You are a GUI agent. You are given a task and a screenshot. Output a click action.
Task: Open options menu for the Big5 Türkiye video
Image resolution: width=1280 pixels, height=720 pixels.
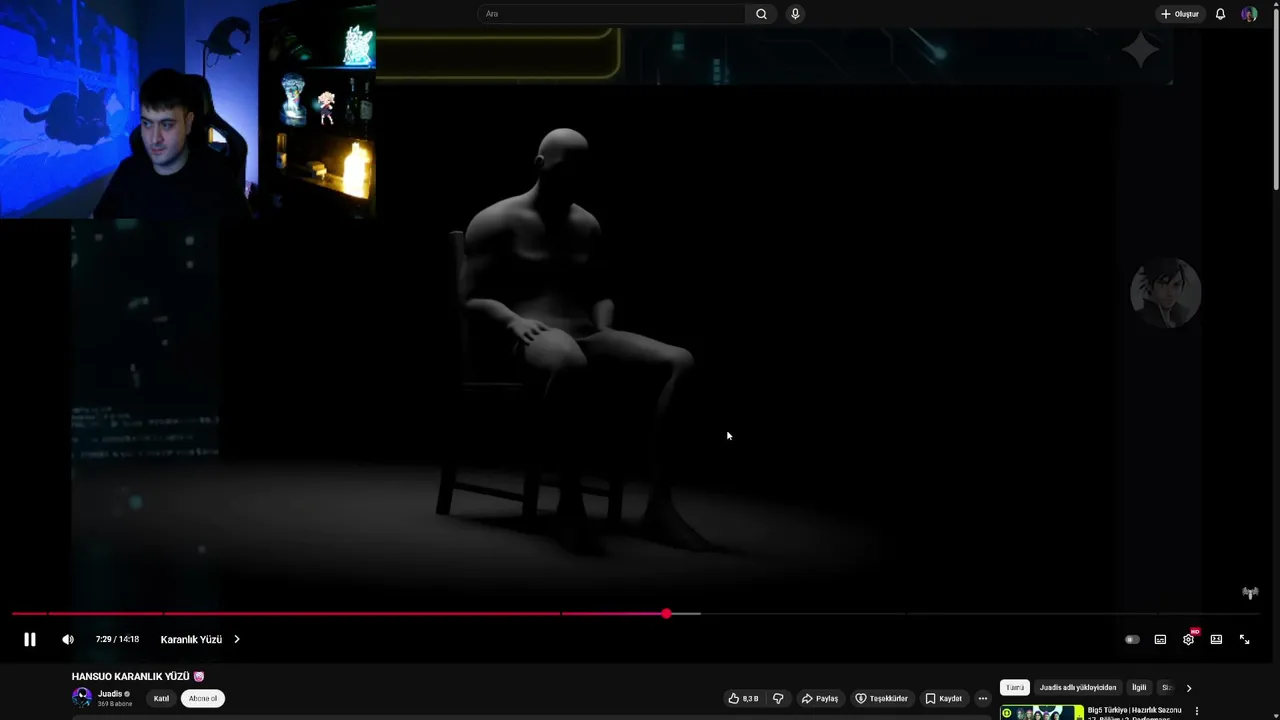[1197, 711]
